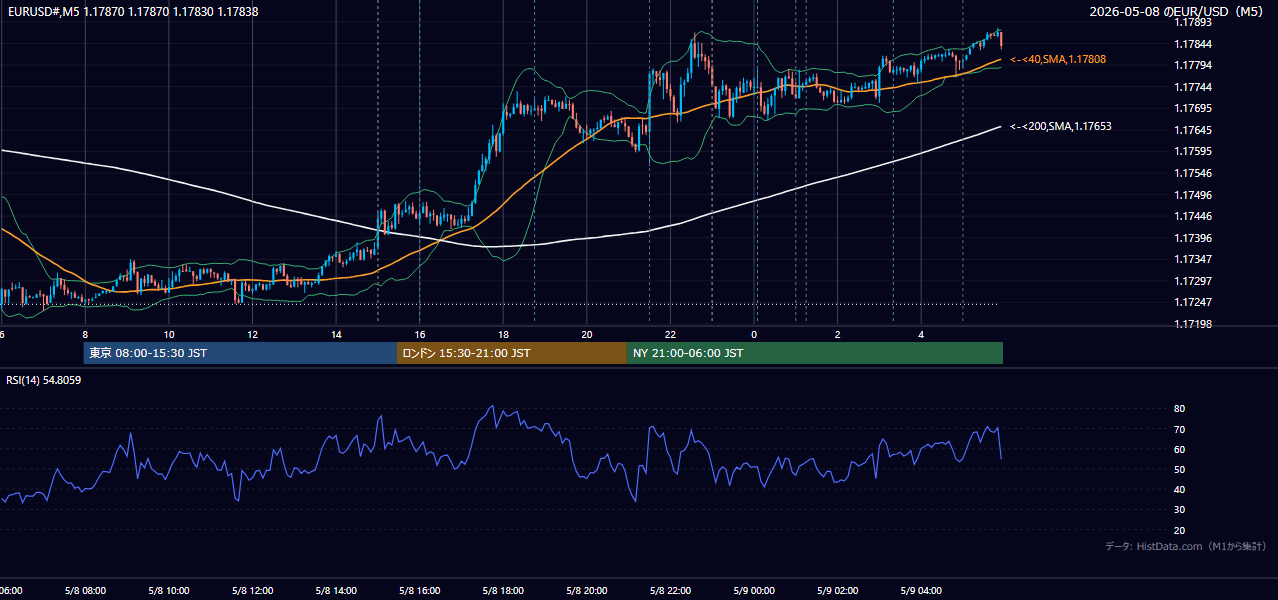This screenshot has height=600, width=1278.
Task: Click the RSI 40 level label
Action: click(x=1179, y=489)
